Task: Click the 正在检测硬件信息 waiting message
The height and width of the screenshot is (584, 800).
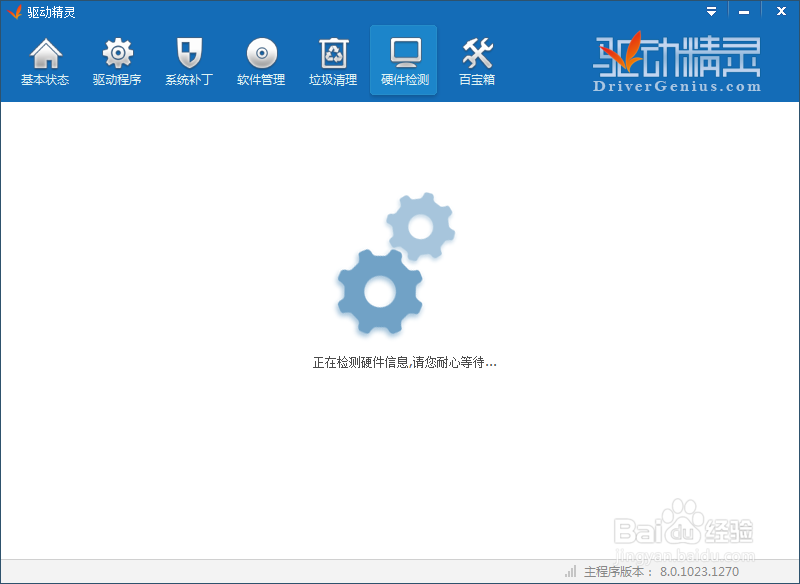Action: pyautogui.click(x=405, y=363)
